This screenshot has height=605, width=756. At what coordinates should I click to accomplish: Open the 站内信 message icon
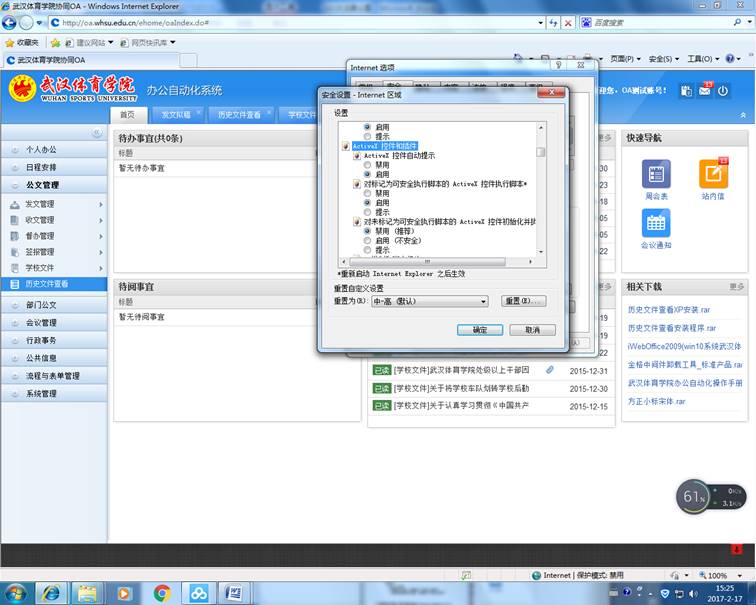tap(713, 177)
